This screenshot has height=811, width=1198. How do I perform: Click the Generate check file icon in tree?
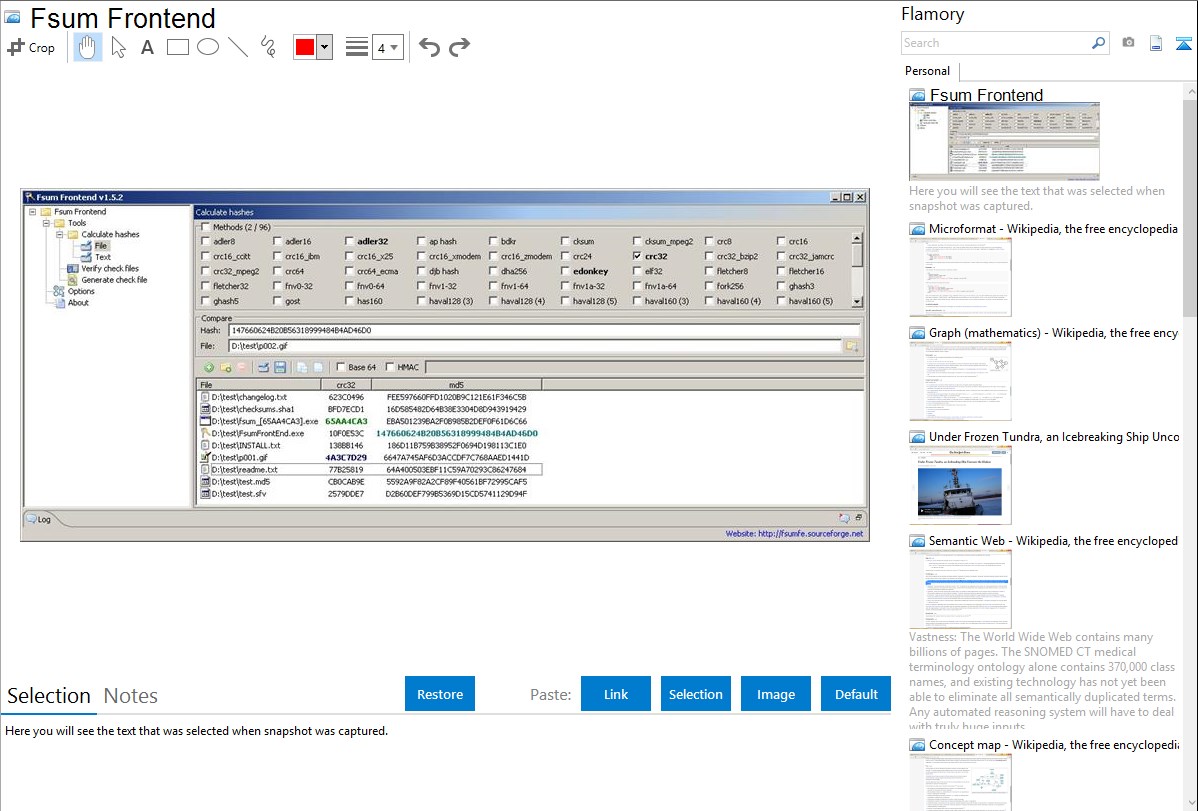73,280
